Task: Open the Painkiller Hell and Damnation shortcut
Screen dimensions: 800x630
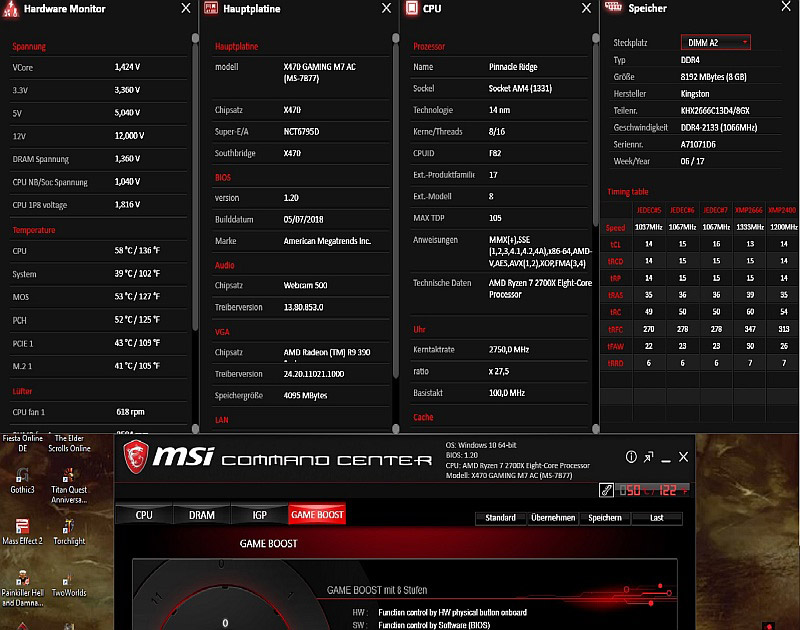Action: (x=22, y=588)
